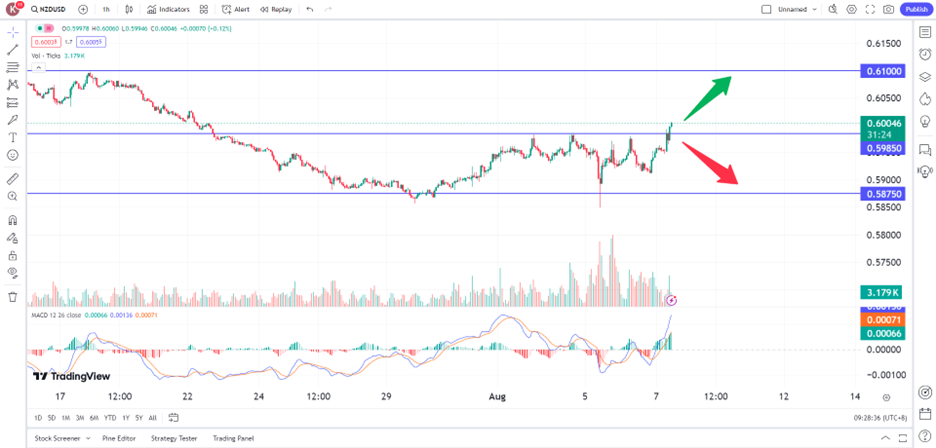
Task: Open the user profile avatar menu
Action: pyautogui.click(x=13, y=10)
